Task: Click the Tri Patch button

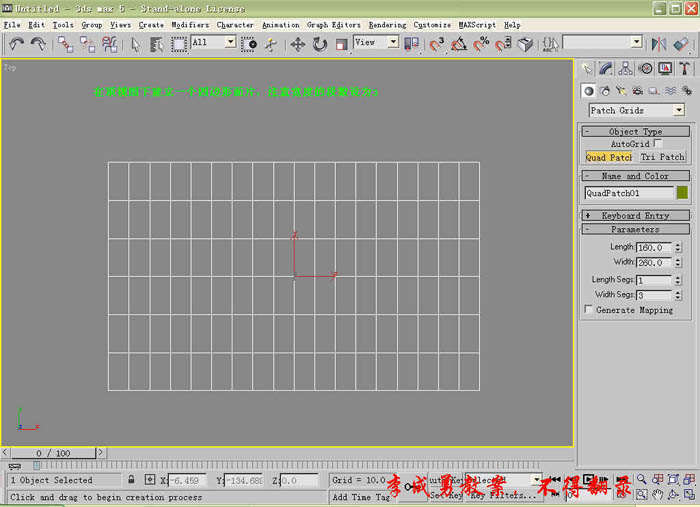Action: (x=662, y=157)
